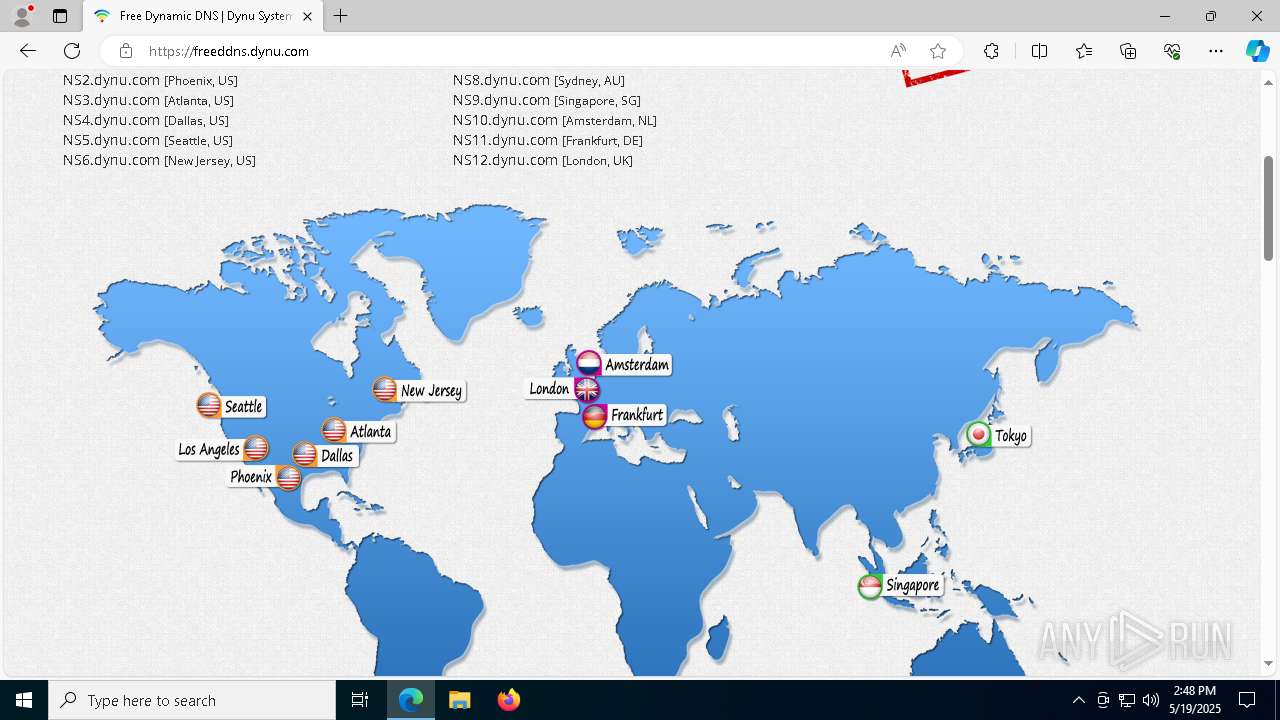Click the Atlanta flag marker
Viewport: 1280px width, 720px height.
click(334, 431)
